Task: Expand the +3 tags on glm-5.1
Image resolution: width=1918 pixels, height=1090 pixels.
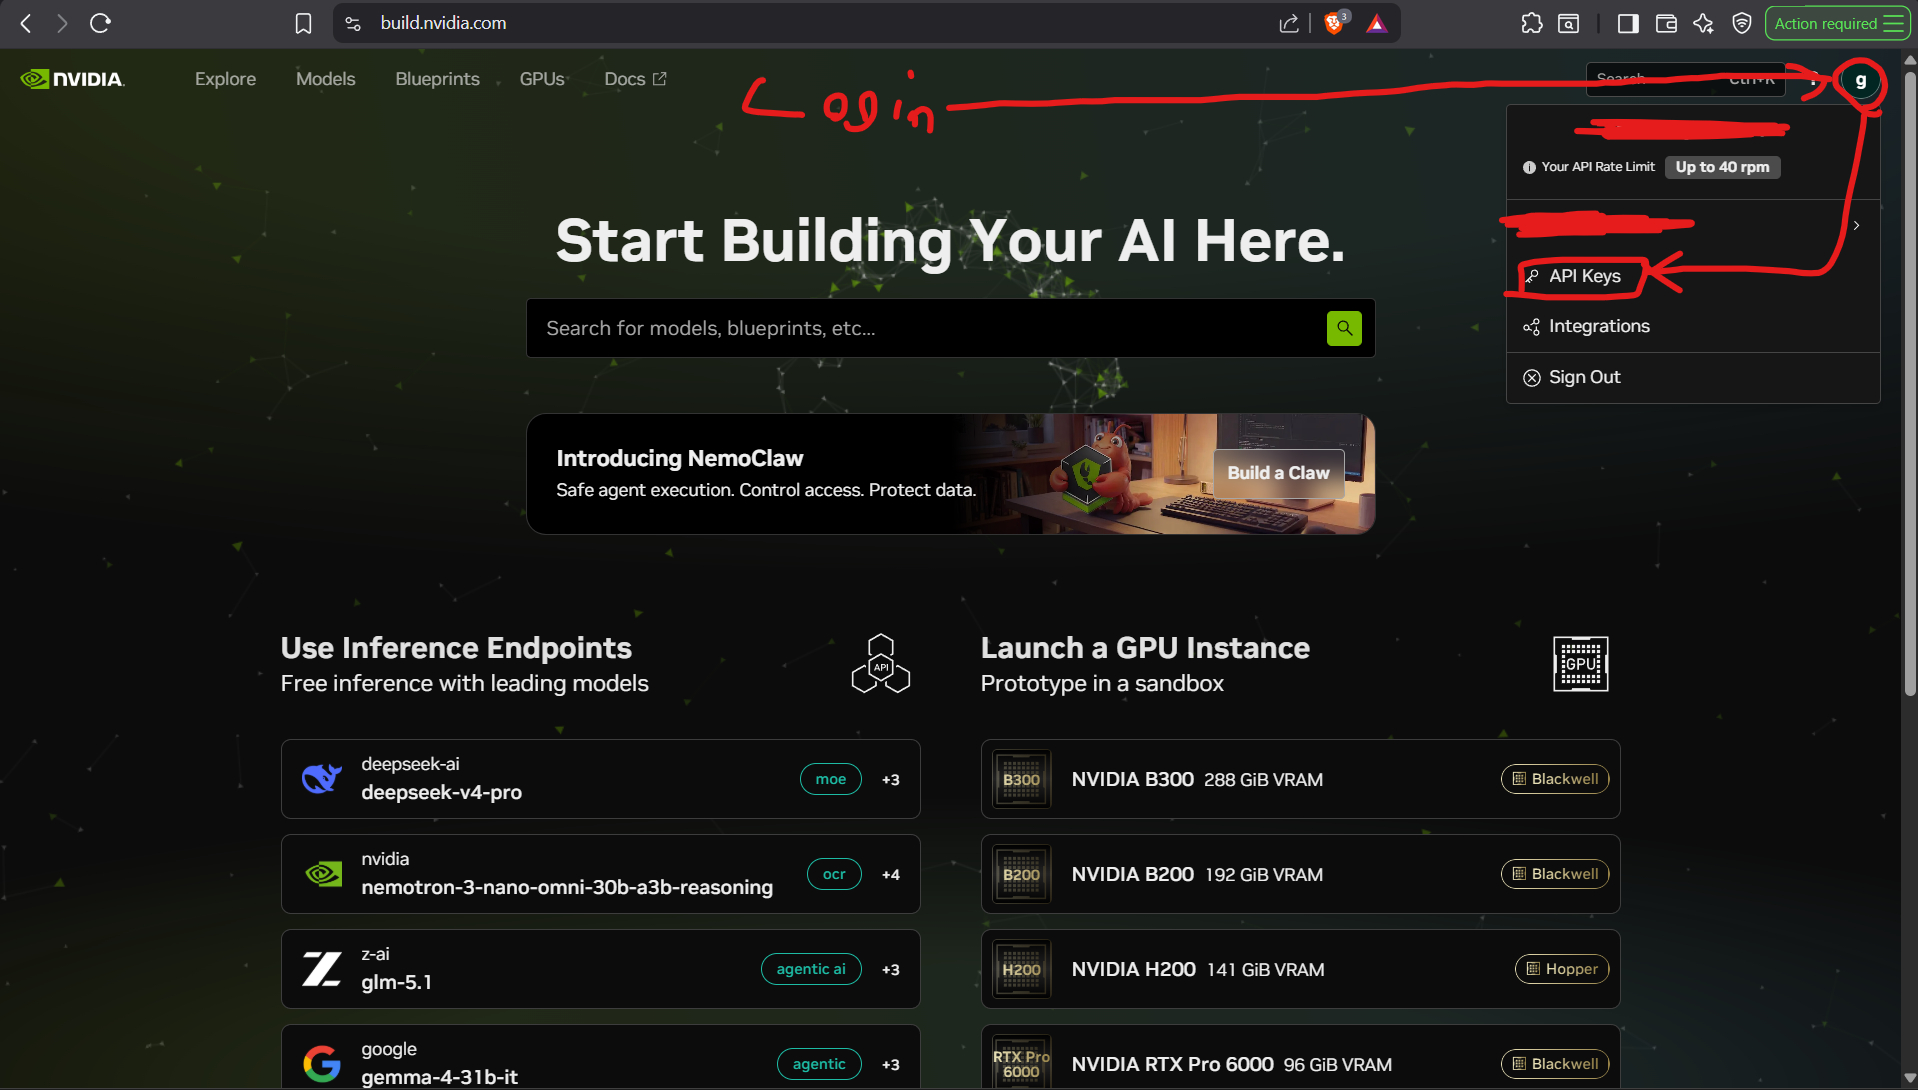Action: tap(890, 969)
